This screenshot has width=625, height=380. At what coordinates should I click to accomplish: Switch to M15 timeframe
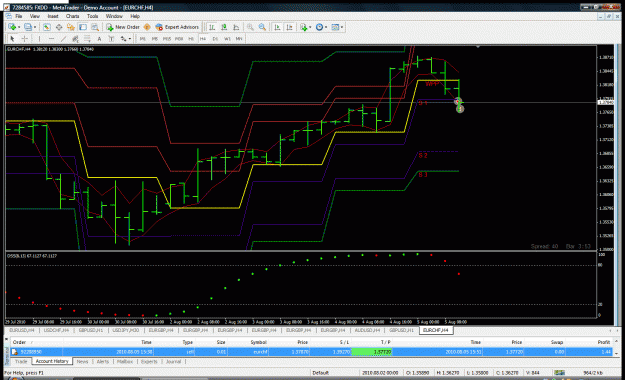167,39
